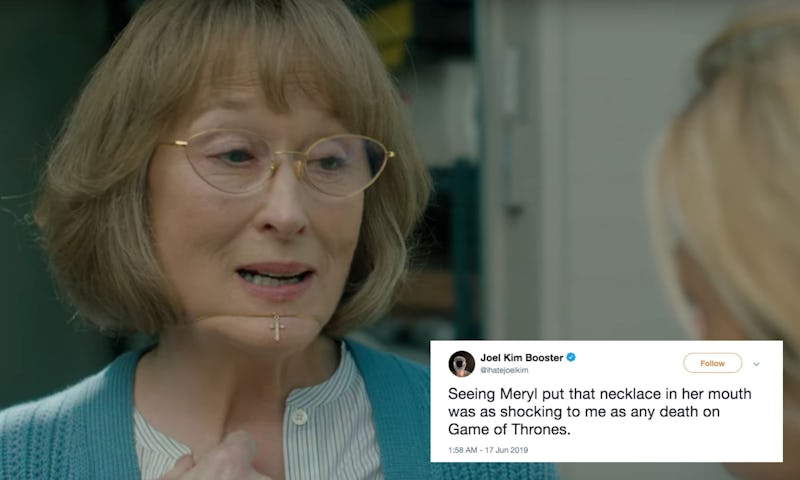This screenshot has height=480, width=800.
Task: Open Joel Kim Booster's round profile avatar
Action: tap(462, 364)
